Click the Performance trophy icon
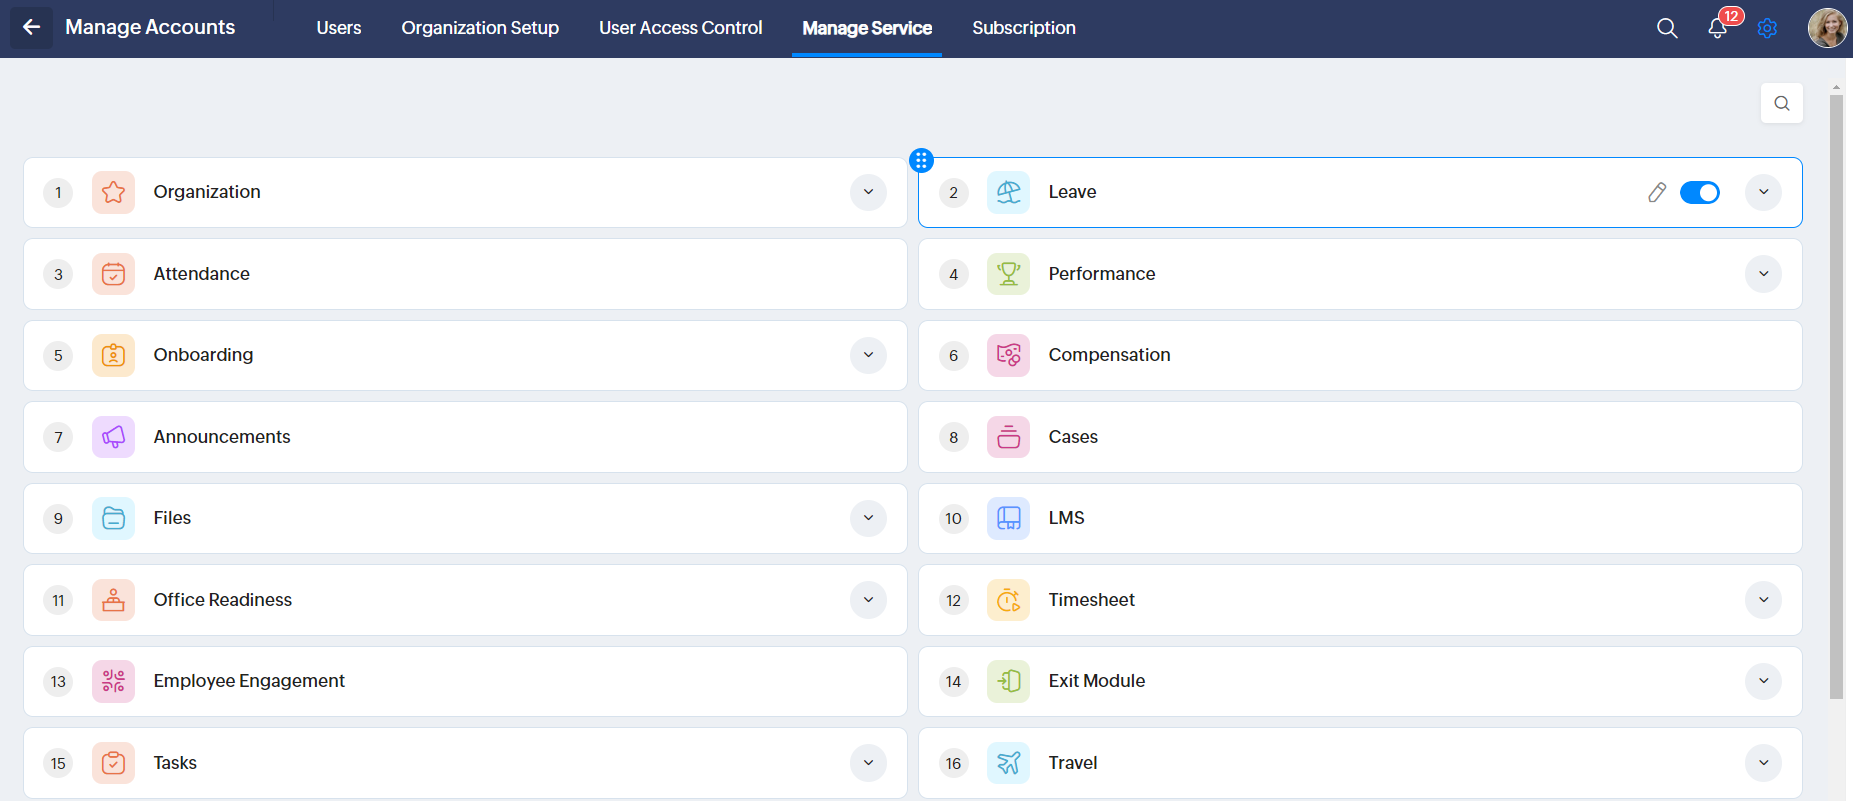 click(1008, 274)
